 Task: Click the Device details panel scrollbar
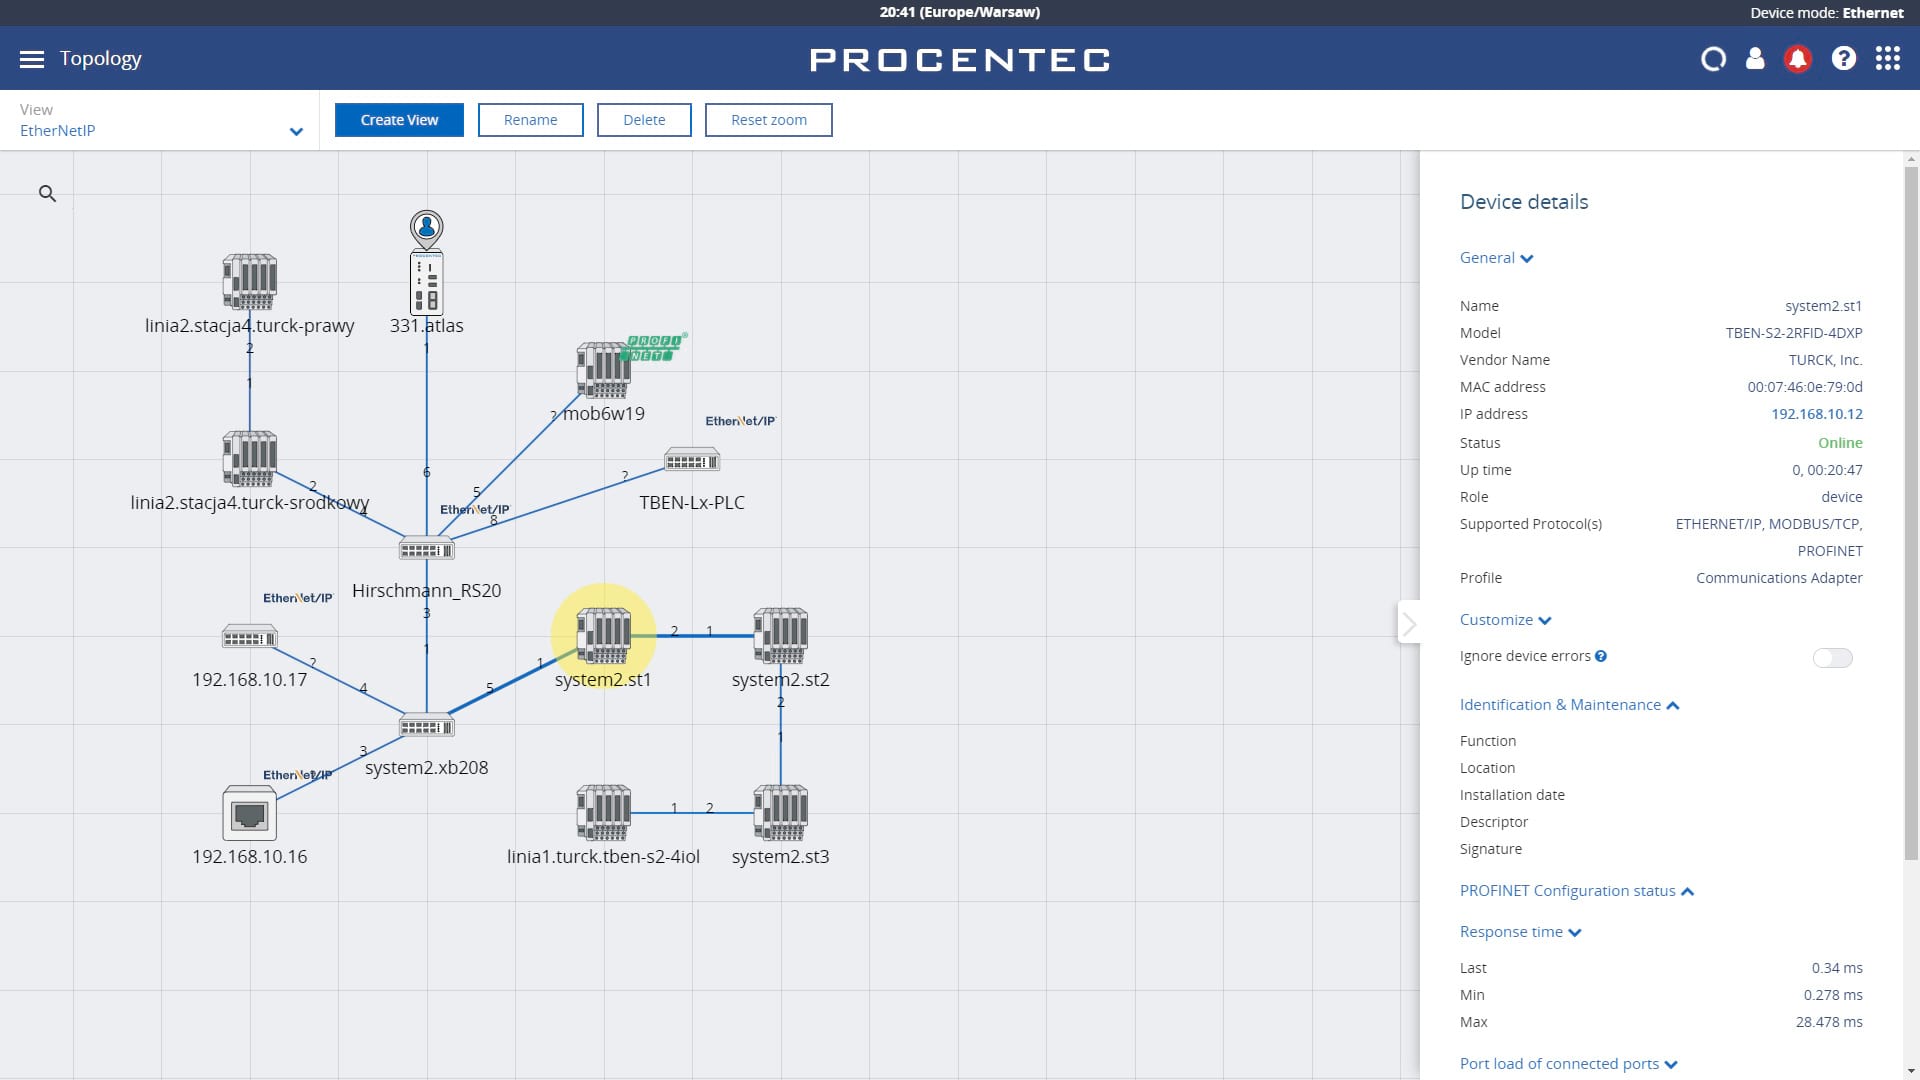(x=1911, y=512)
